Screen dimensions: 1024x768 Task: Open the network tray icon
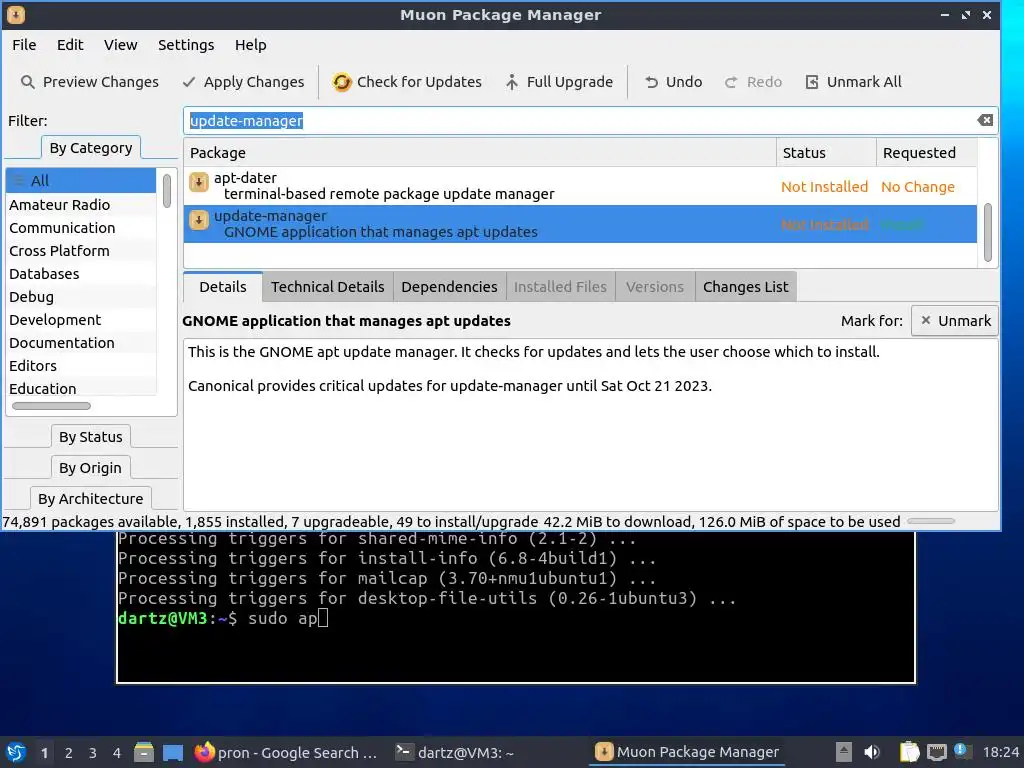tap(936, 752)
